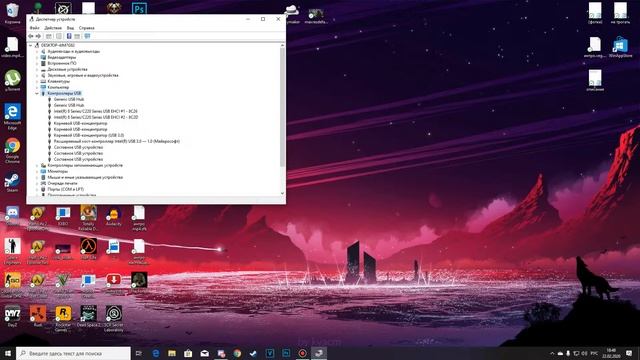This screenshot has width=640, height=360.
Task: Expand the Клавиатуры category
Action: pos(37,81)
